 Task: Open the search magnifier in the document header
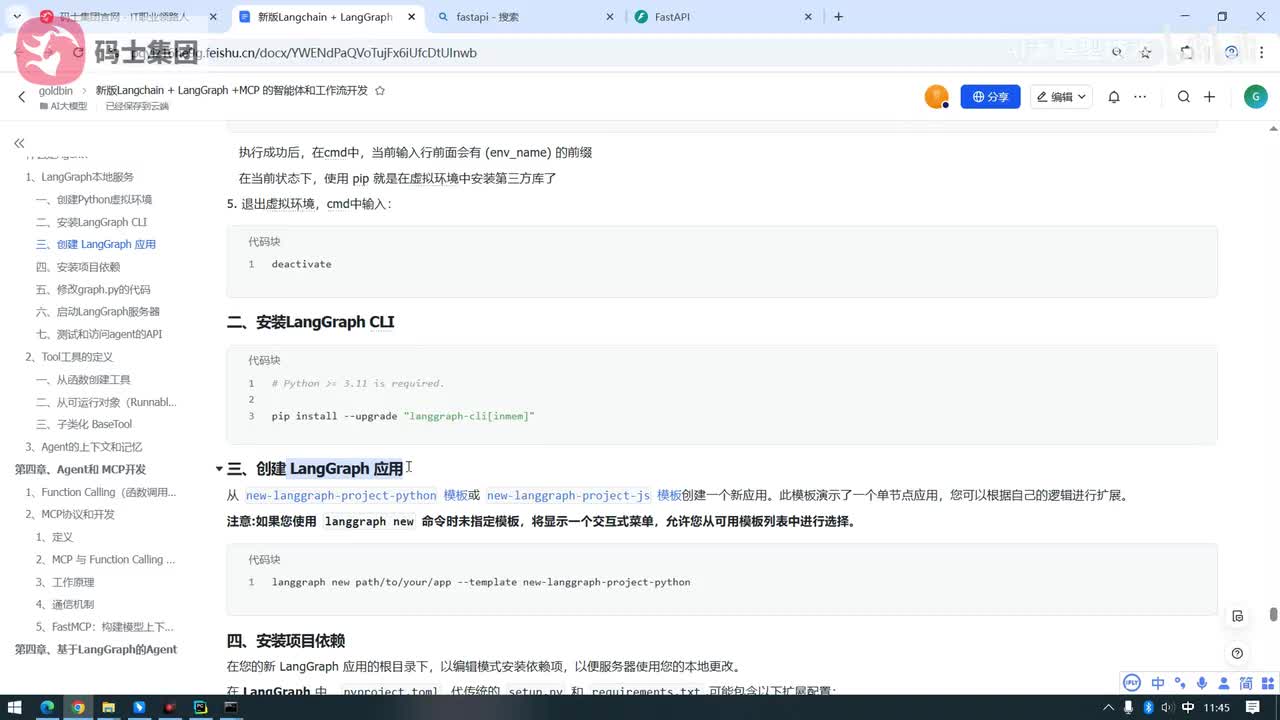point(1184,97)
